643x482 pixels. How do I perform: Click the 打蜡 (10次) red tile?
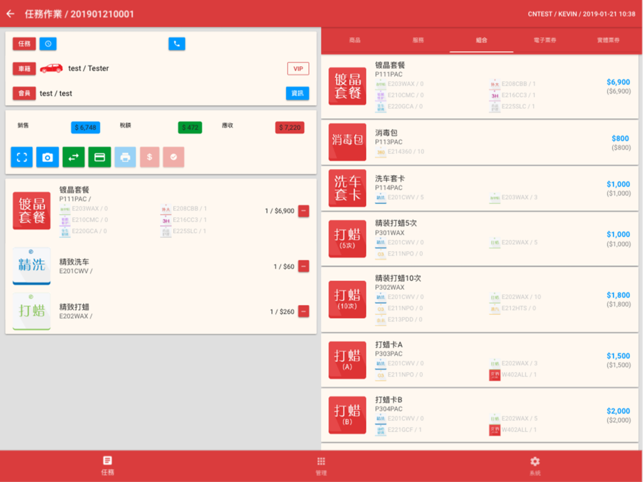click(x=347, y=299)
